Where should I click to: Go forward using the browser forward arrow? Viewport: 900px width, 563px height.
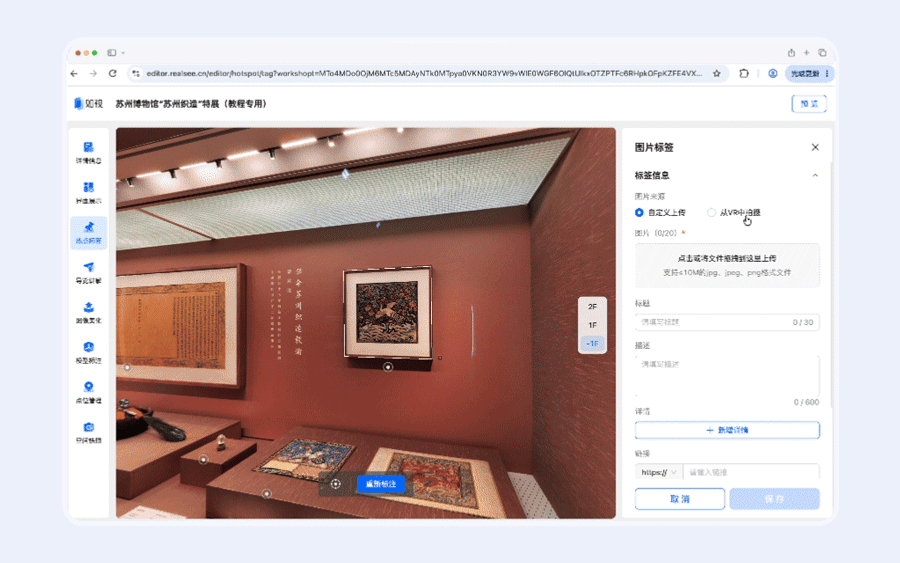click(x=93, y=73)
